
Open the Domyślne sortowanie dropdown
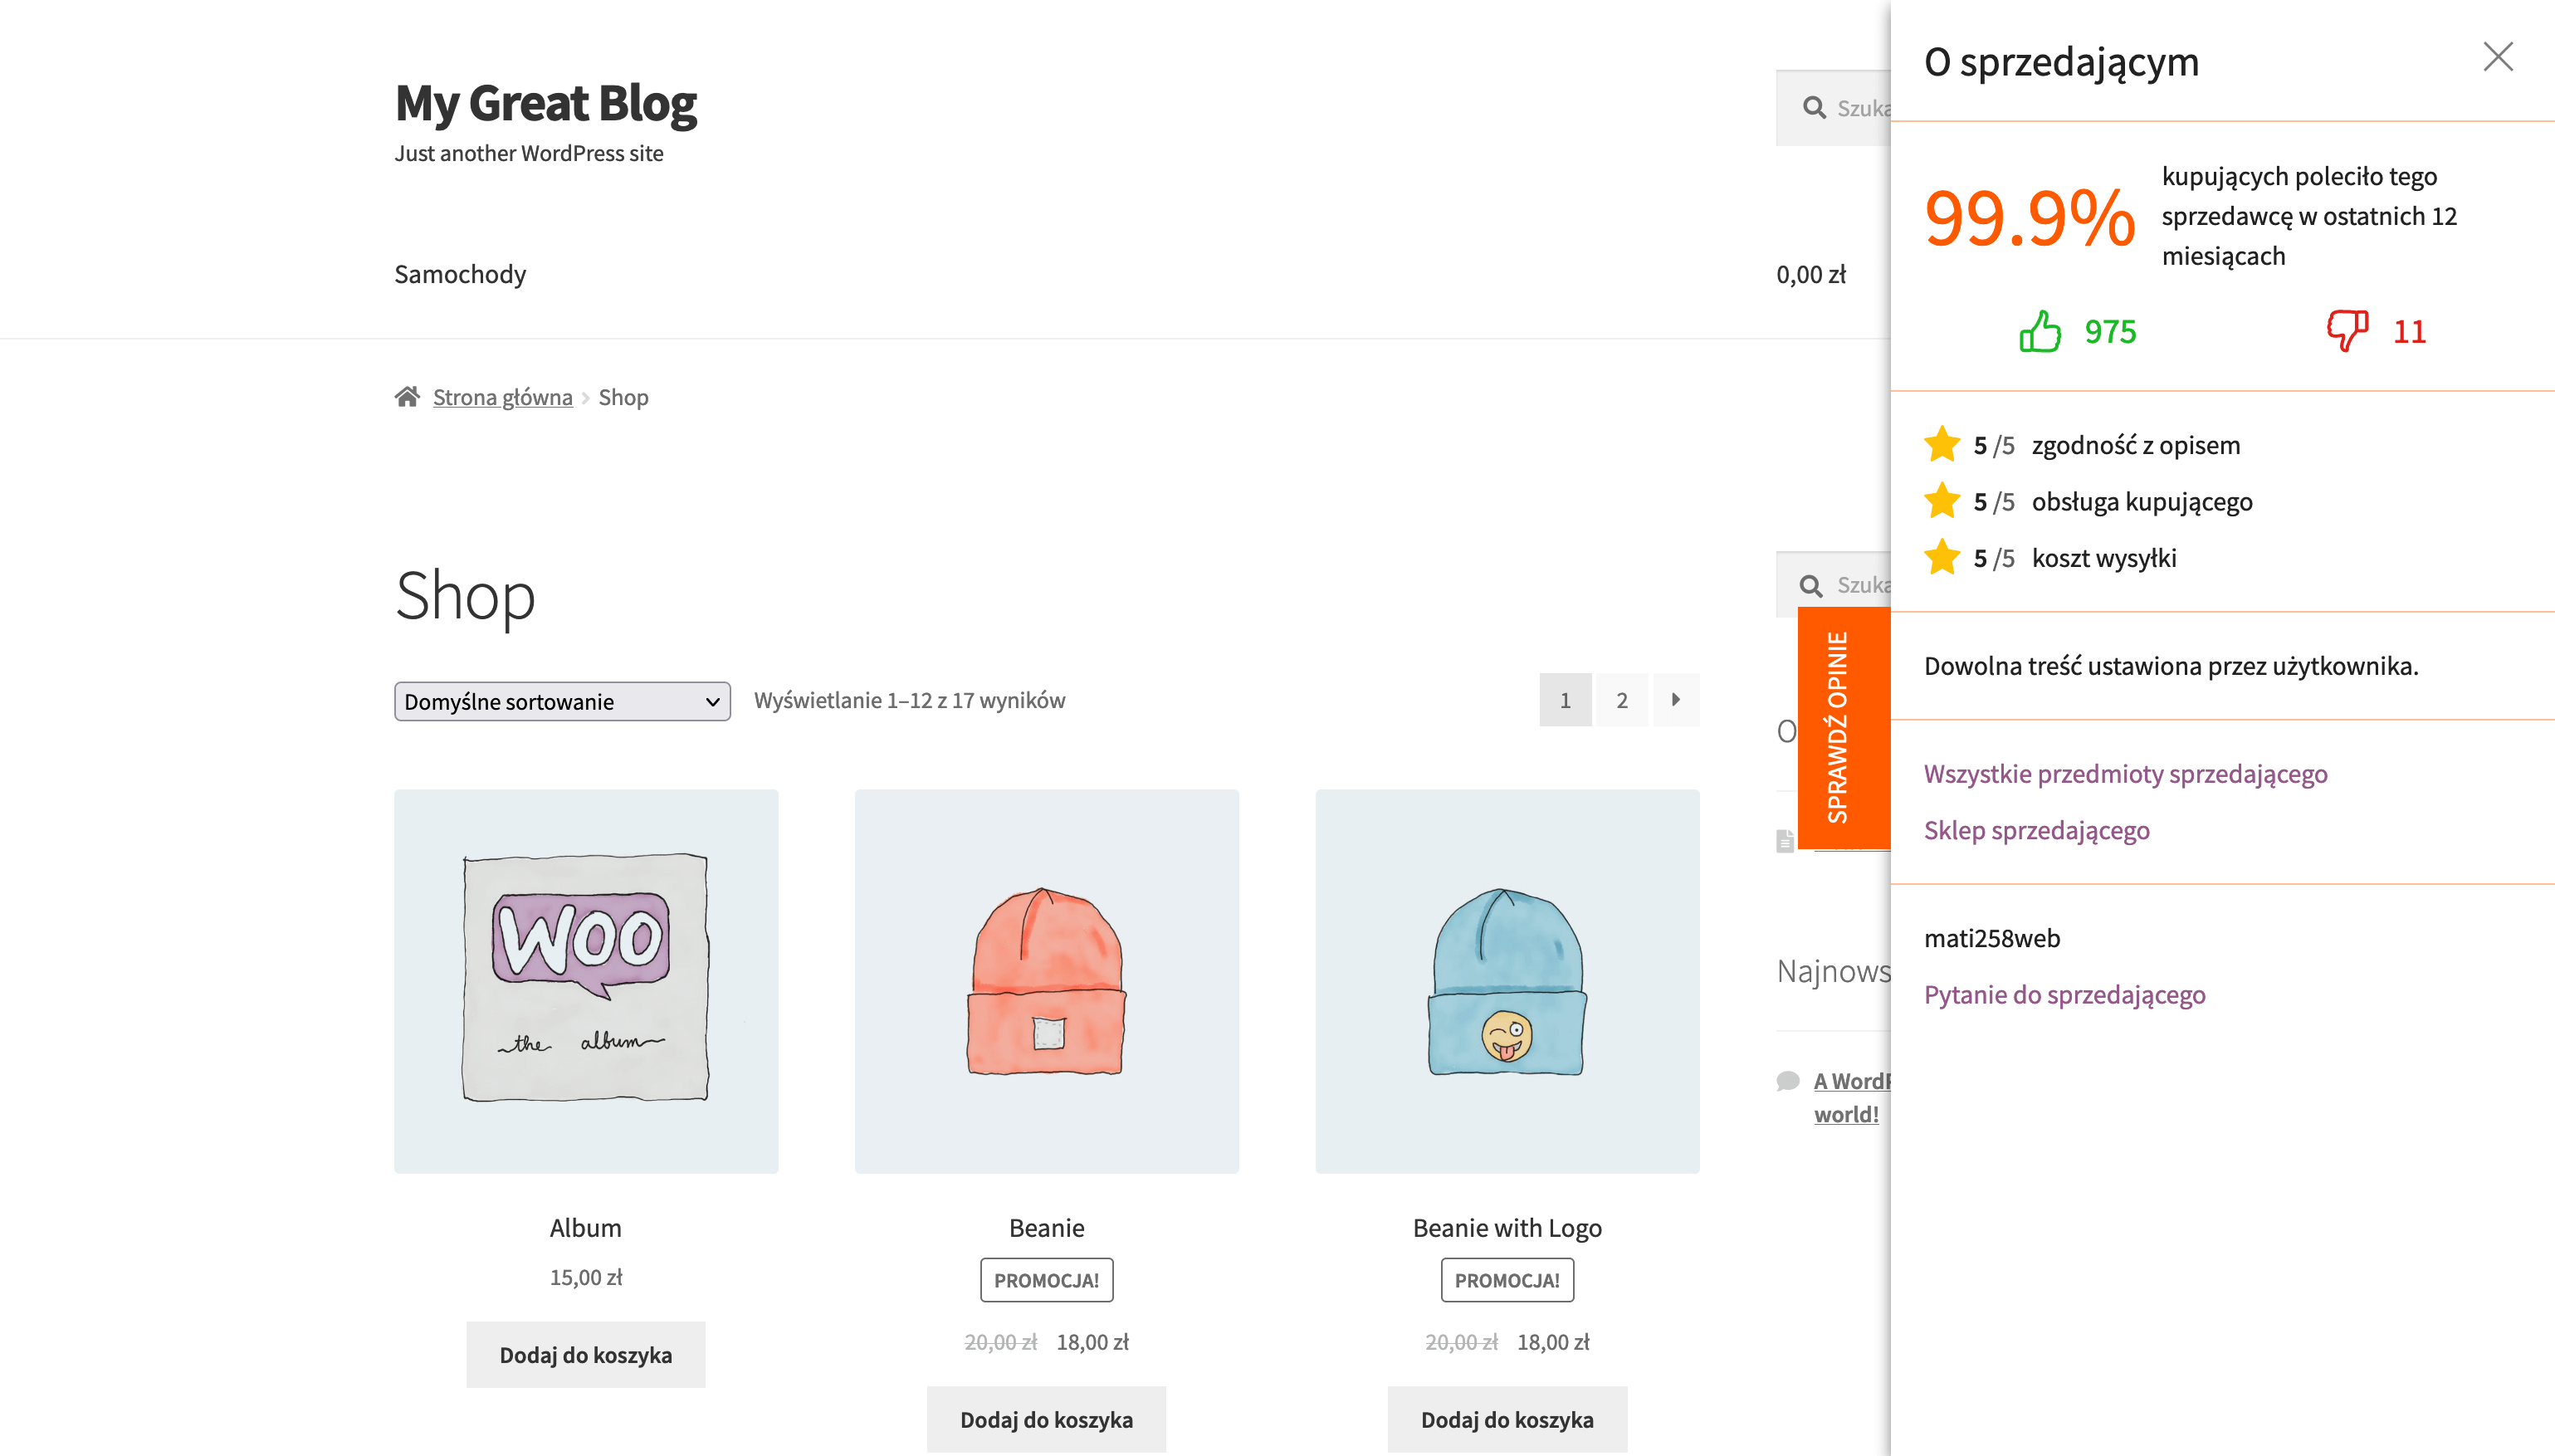coord(562,702)
